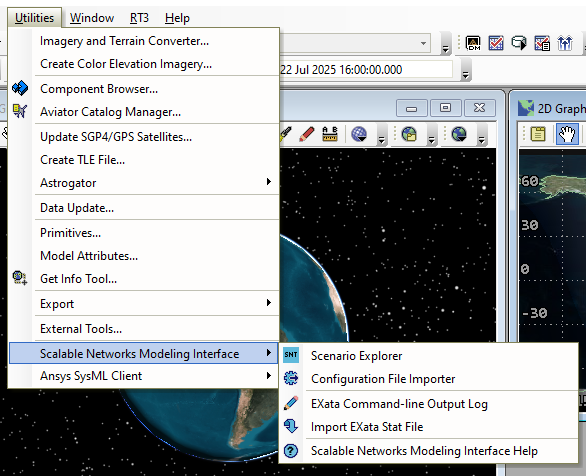
Task: Expand the Astrogator submenu arrow
Action: click(268, 182)
